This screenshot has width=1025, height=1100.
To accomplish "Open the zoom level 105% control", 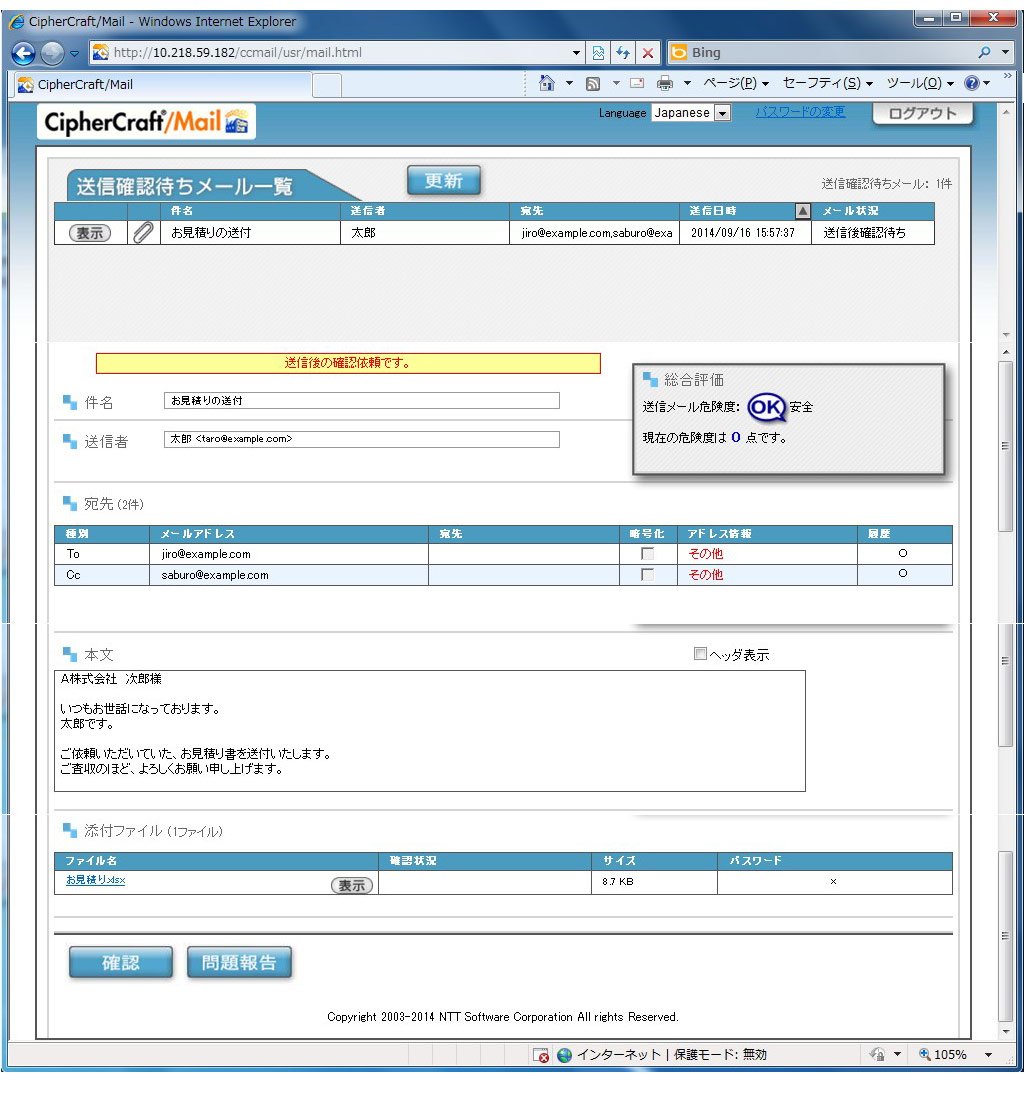I will (943, 1054).
